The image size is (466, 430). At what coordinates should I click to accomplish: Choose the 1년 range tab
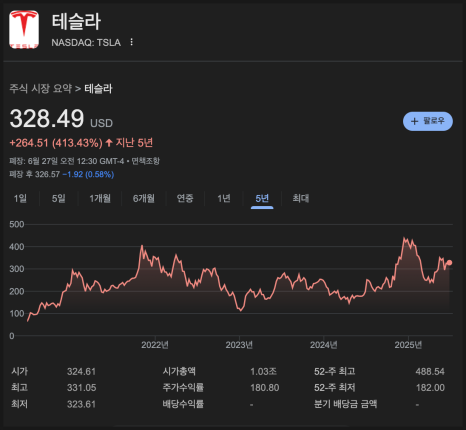coord(224,199)
